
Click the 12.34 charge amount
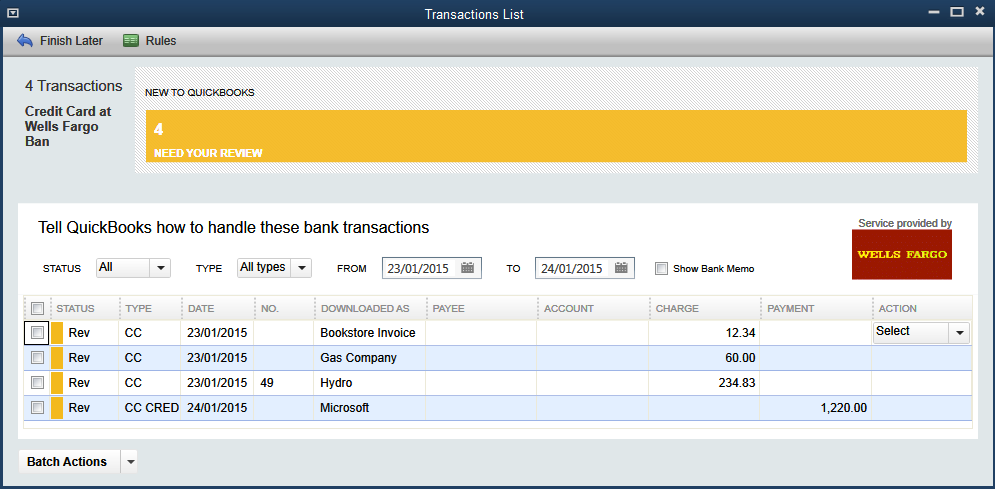(x=741, y=333)
